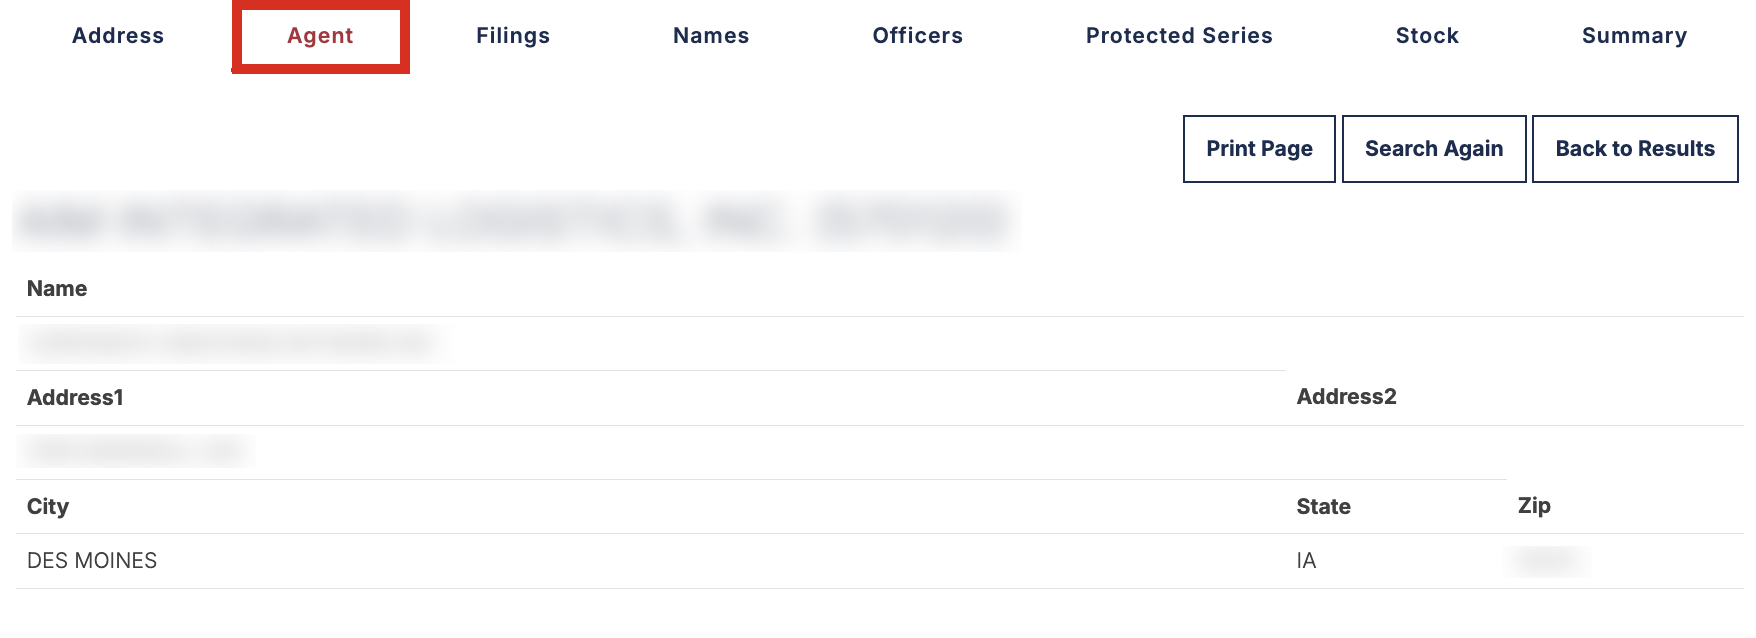Select the DES MOINES city value
The height and width of the screenshot is (638, 1756).
pyautogui.click(x=92, y=561)
